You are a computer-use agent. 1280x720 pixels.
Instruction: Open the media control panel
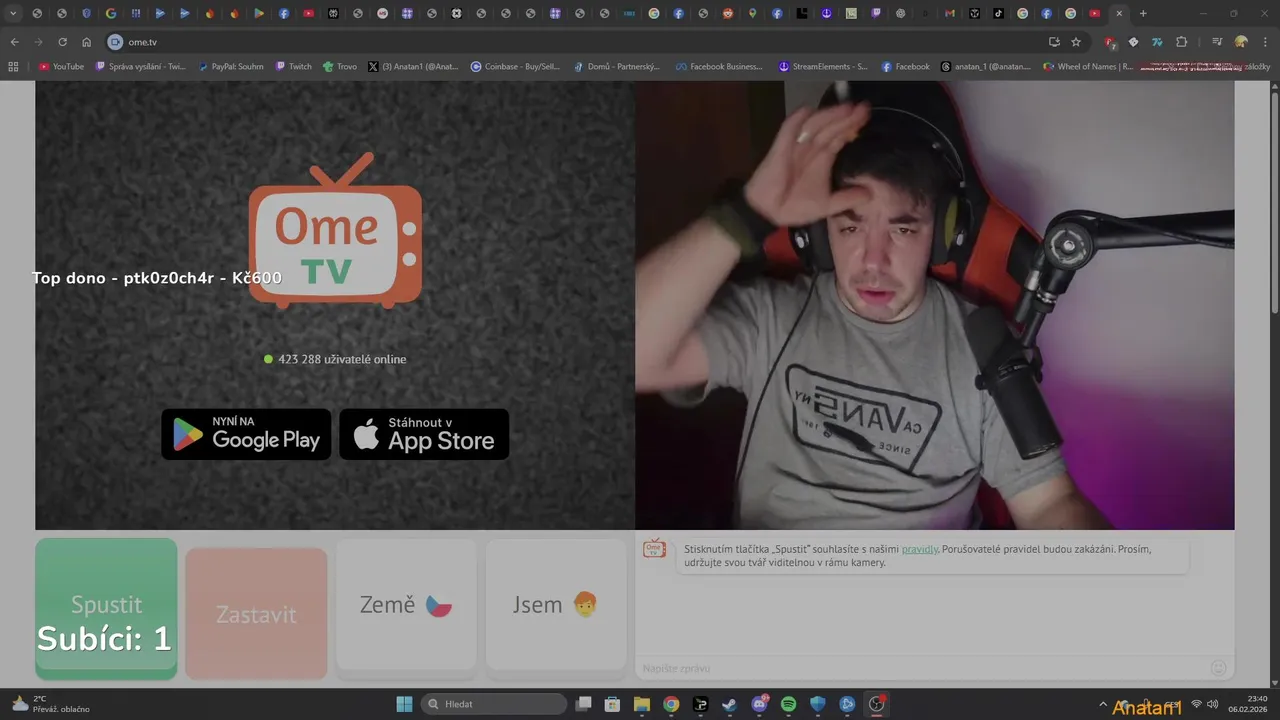point(1217,42)
